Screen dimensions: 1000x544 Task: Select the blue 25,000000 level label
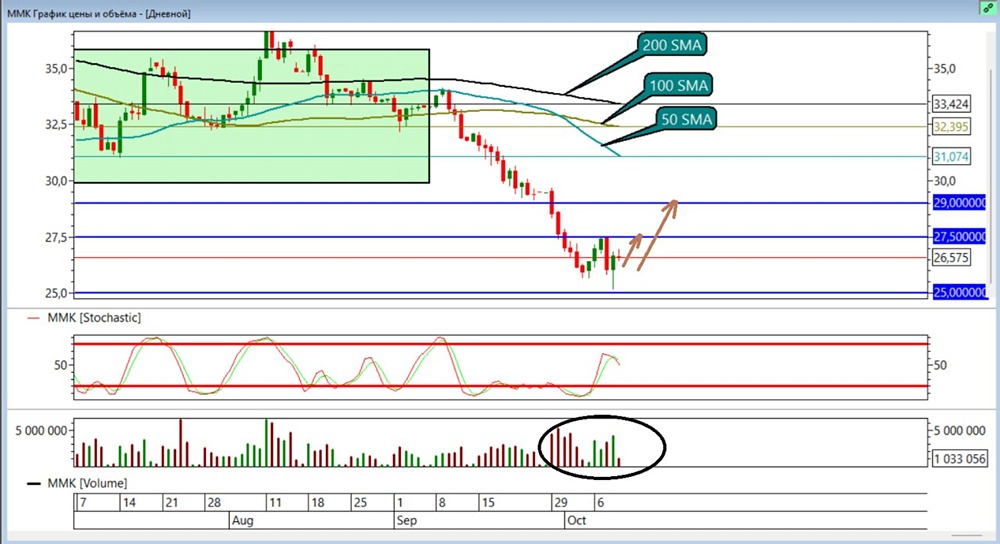click(x=959, y=293)
